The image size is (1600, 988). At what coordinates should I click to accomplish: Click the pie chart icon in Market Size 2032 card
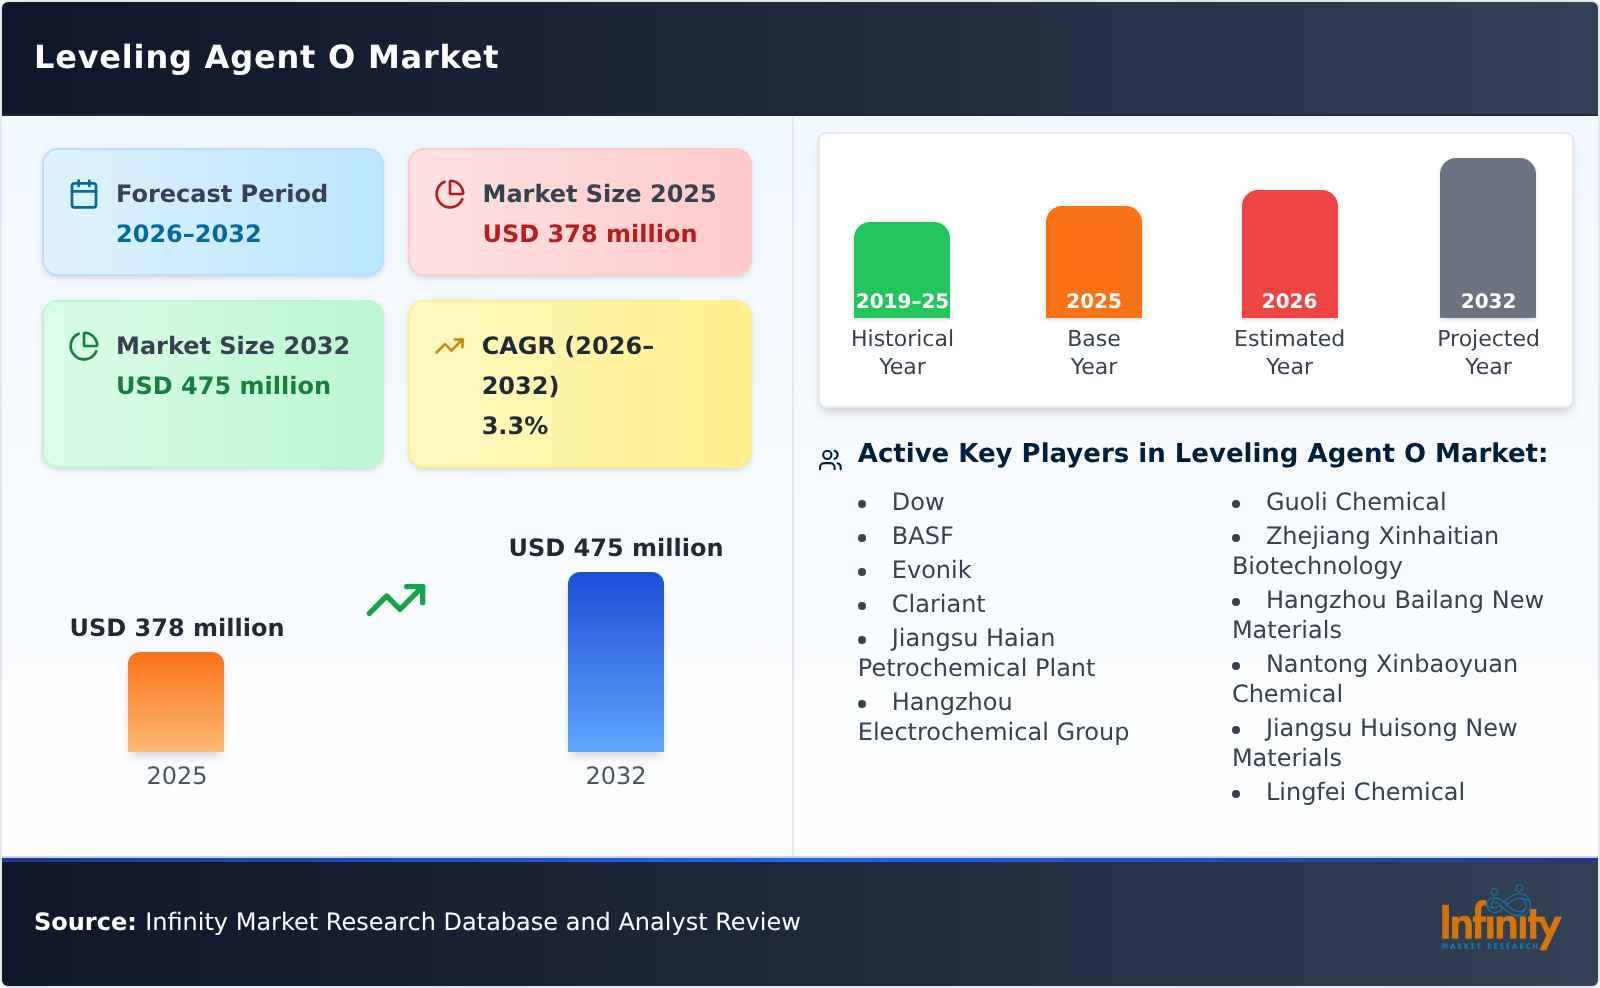(x=85, y=346)
